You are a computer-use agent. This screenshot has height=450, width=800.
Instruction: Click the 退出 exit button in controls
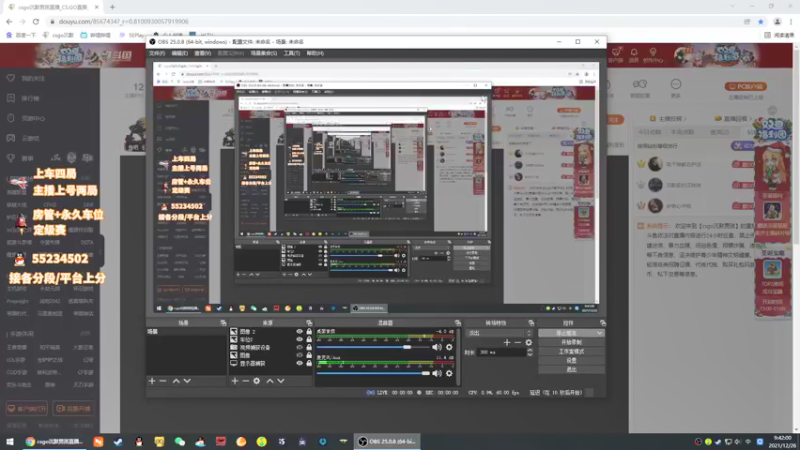pos(571,369)
